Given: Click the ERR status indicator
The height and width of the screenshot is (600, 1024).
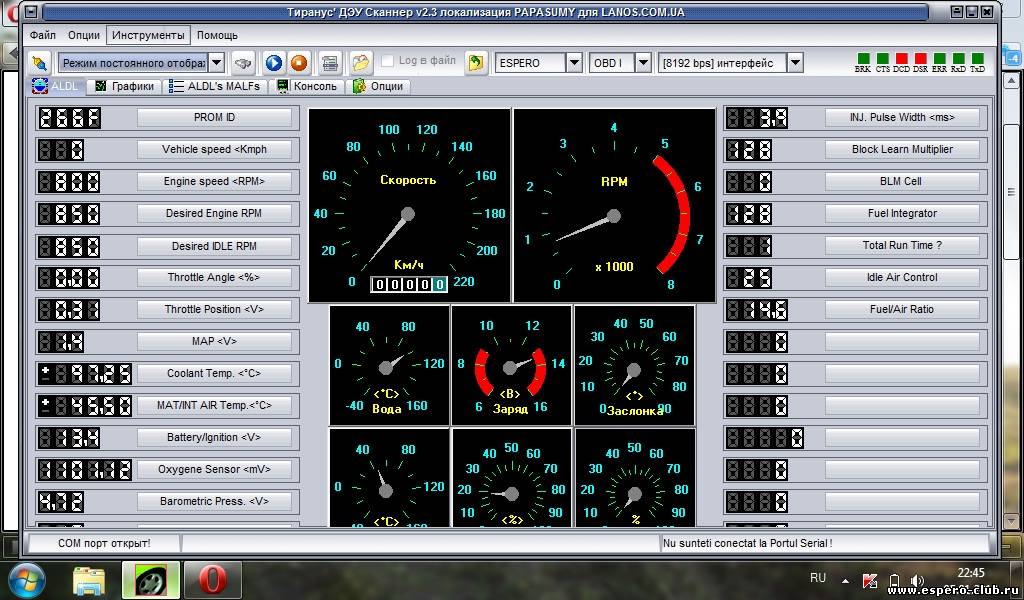Looking at the screenshot, I should [x=939, y=59].
